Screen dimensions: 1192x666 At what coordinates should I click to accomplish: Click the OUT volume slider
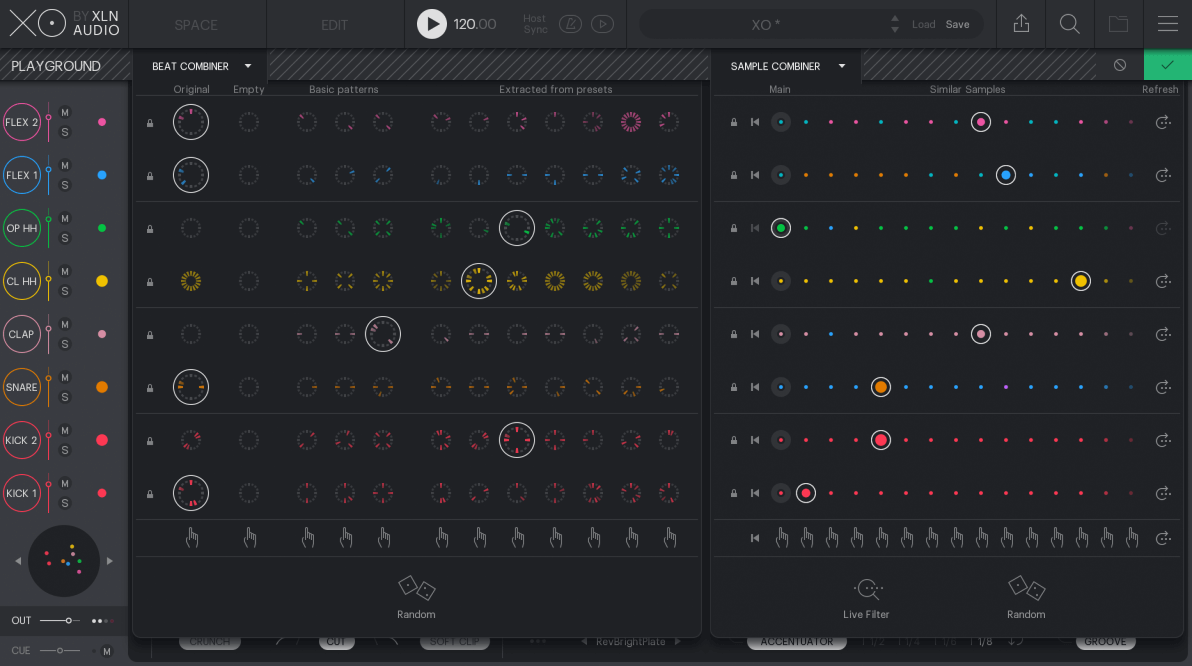click(x=60, y=621)
